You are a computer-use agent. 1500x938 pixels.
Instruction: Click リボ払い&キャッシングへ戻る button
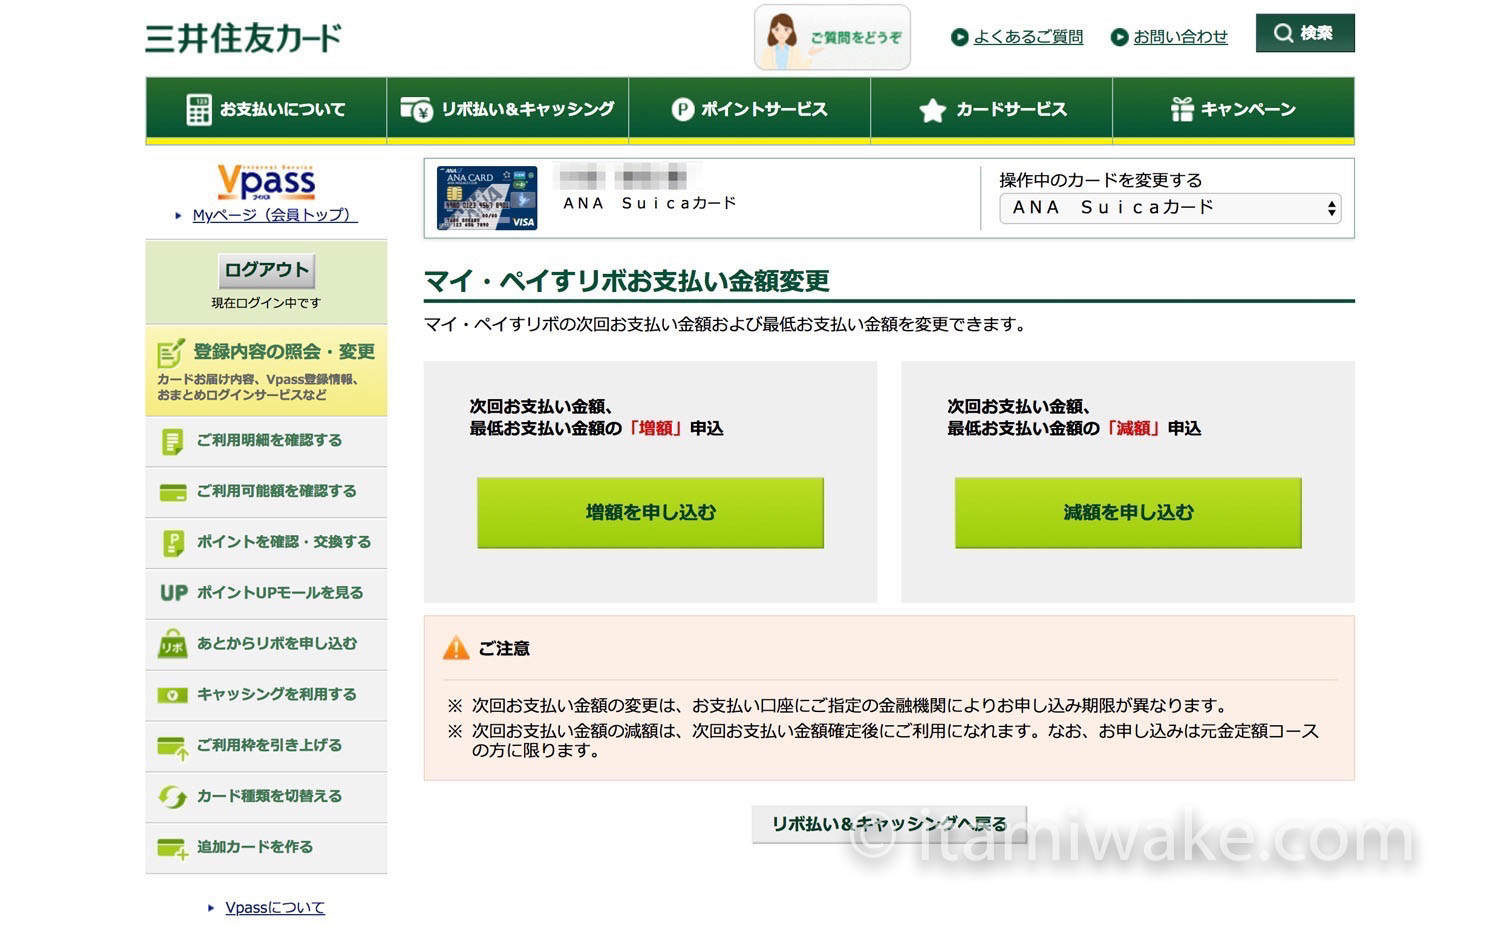(x=889, y=825)
